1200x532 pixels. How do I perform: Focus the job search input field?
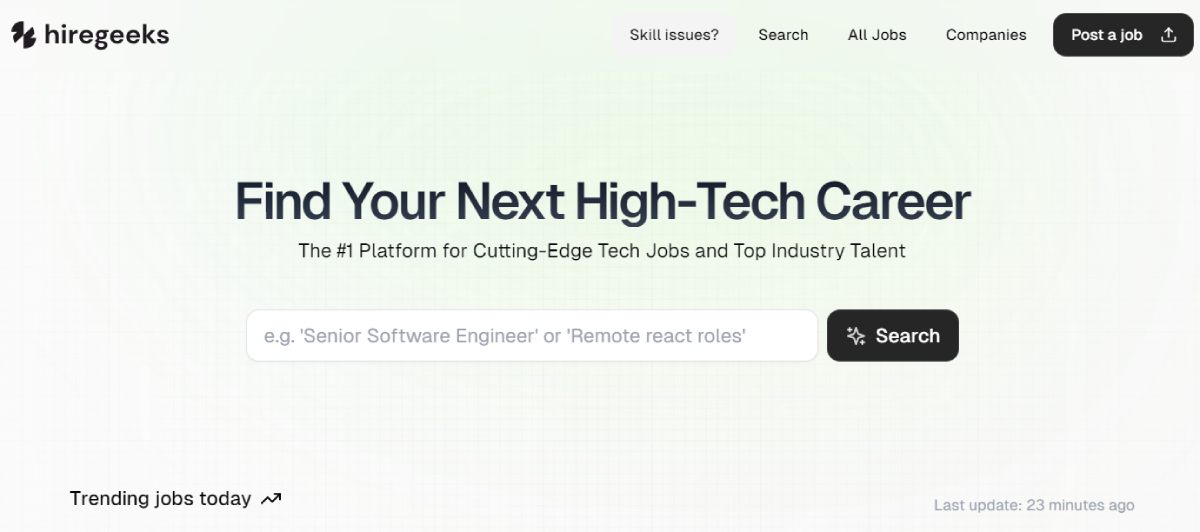pyautogui.click(x=532, y=335)
